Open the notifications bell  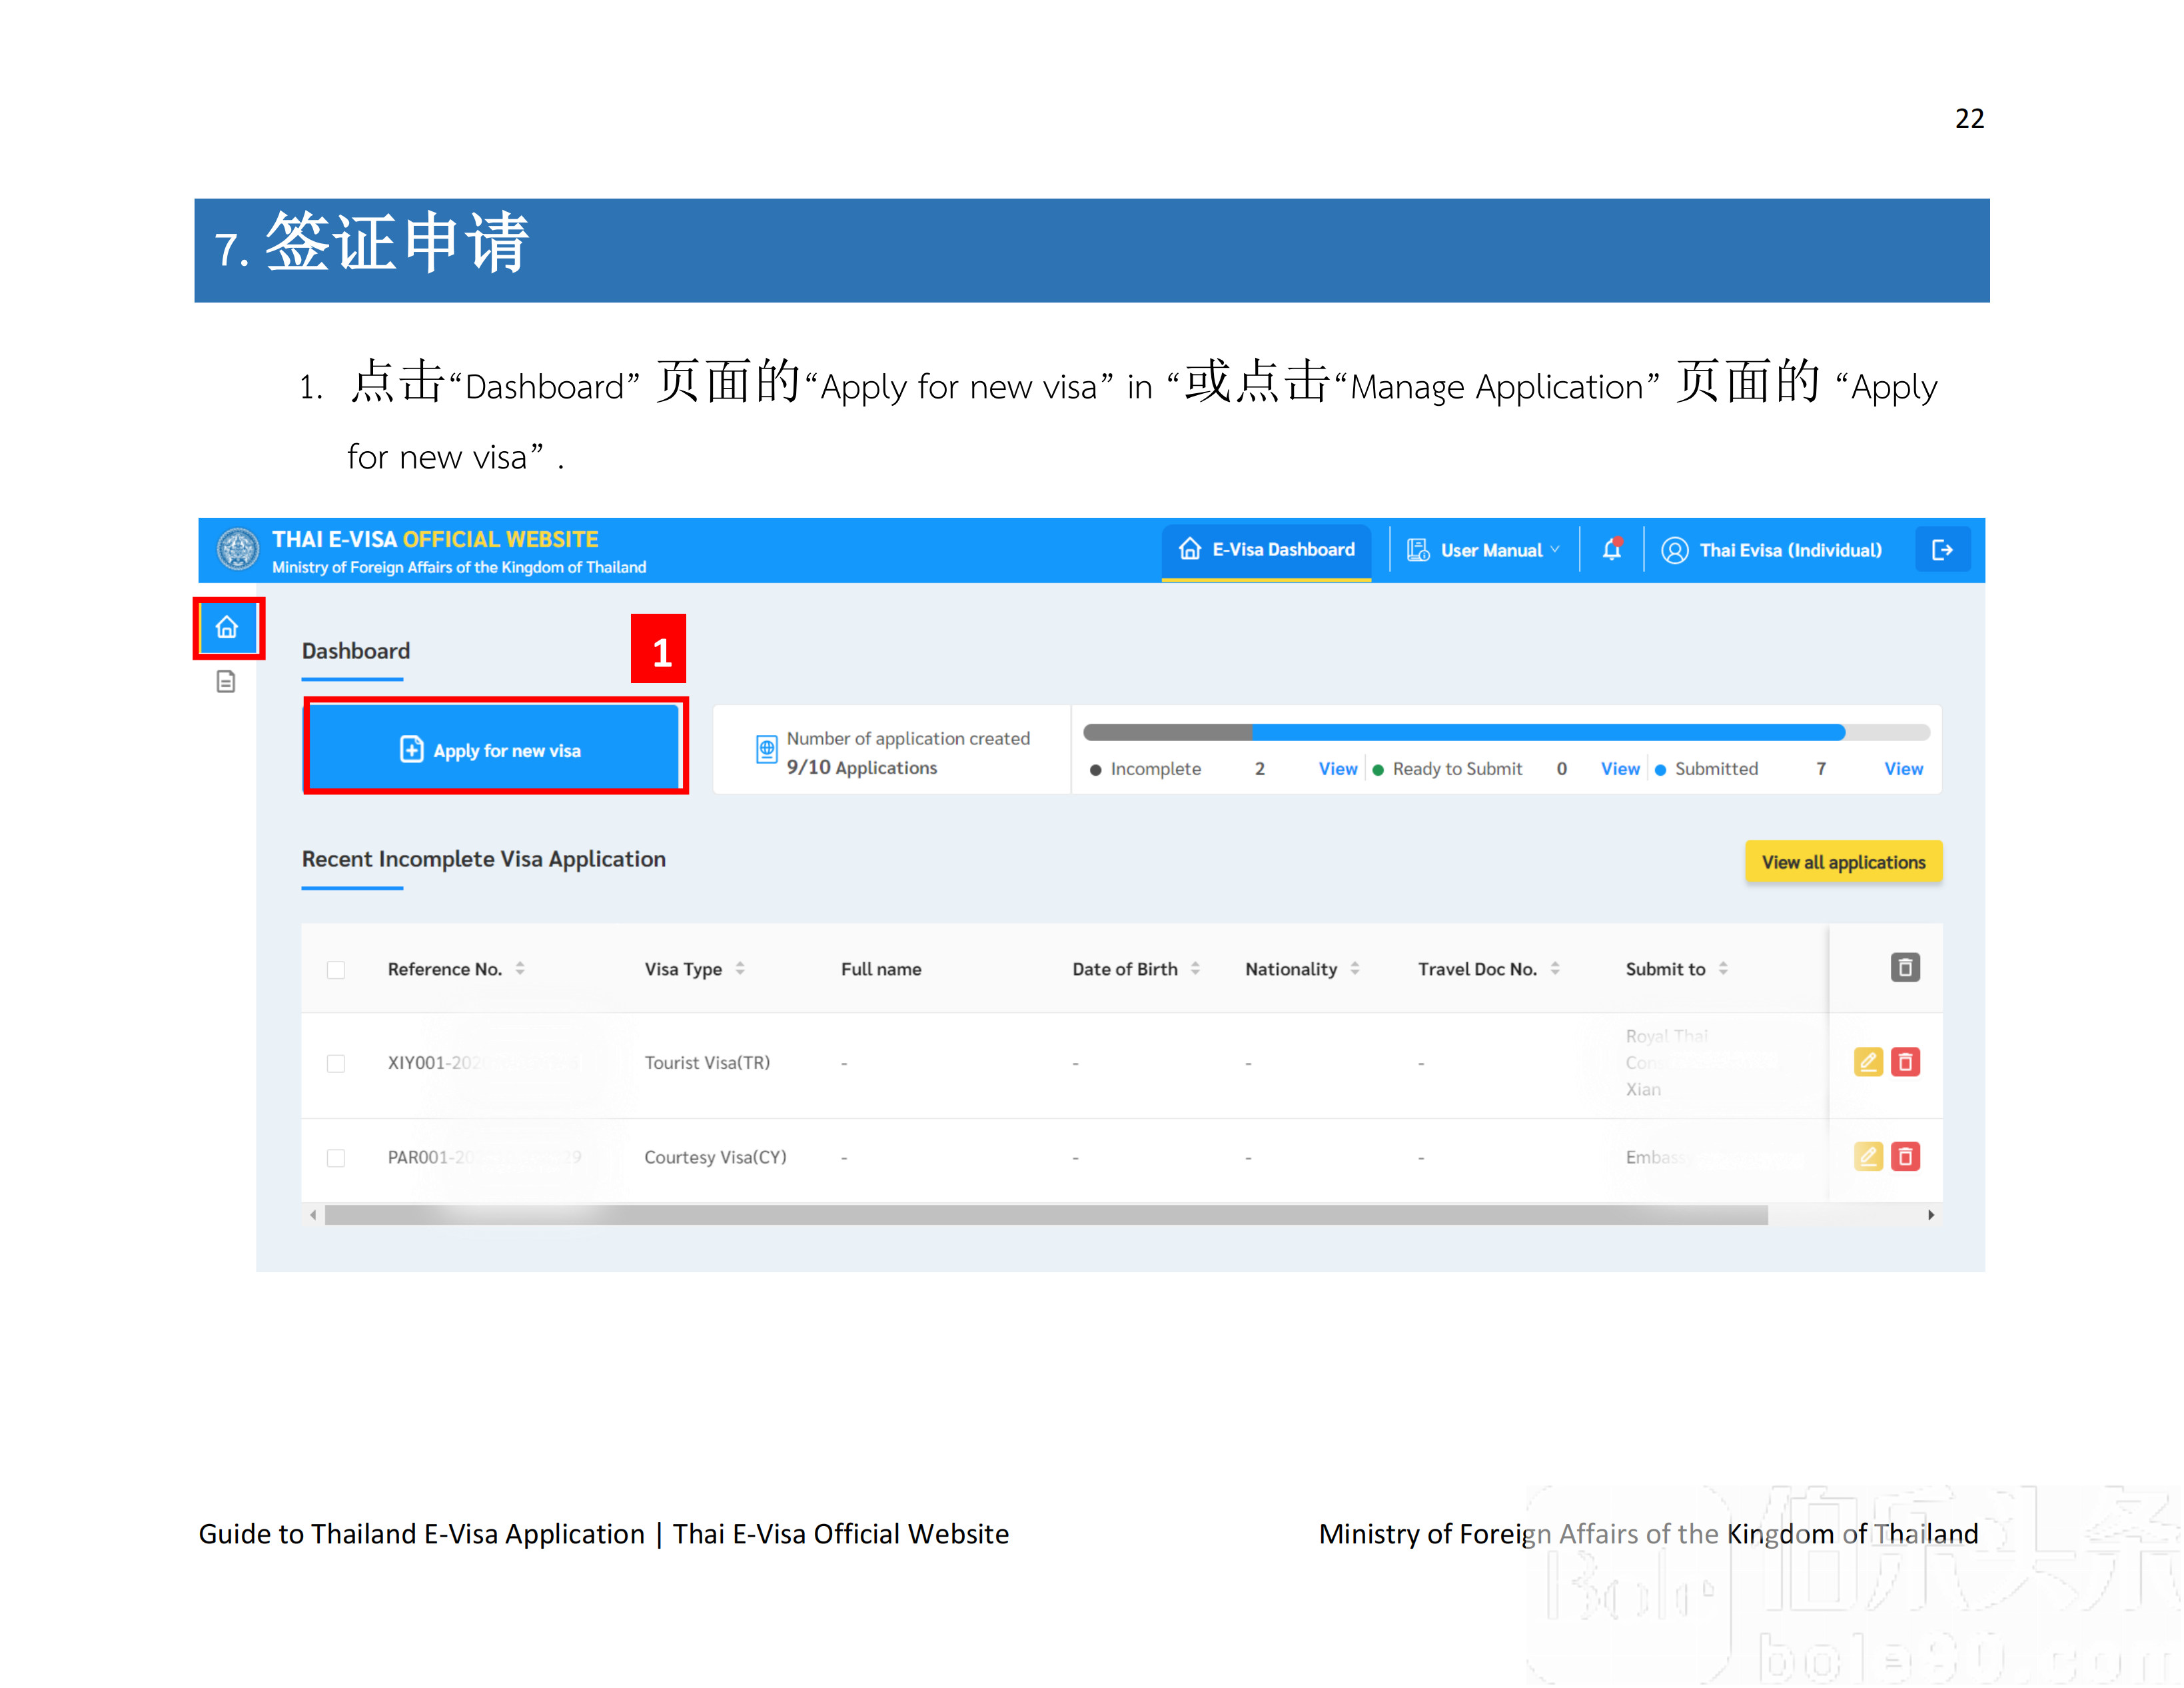tap(1612, 549)
